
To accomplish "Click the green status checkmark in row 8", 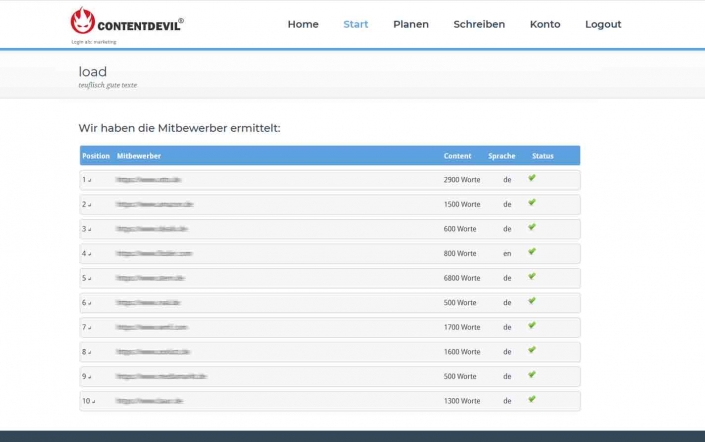I will point(532,350).
